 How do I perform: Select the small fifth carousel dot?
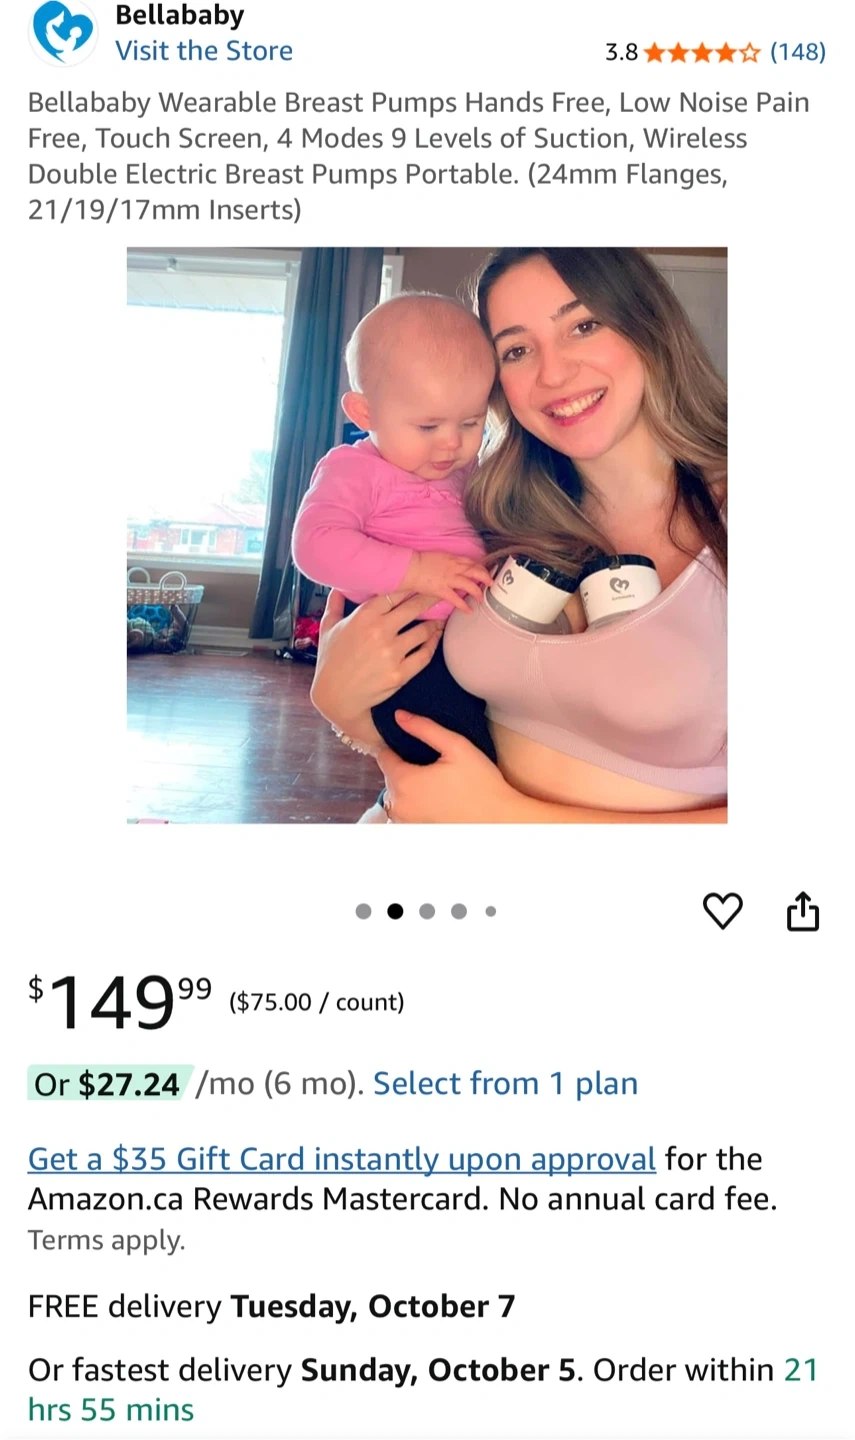pyautogui.click(x=491, y=911)
